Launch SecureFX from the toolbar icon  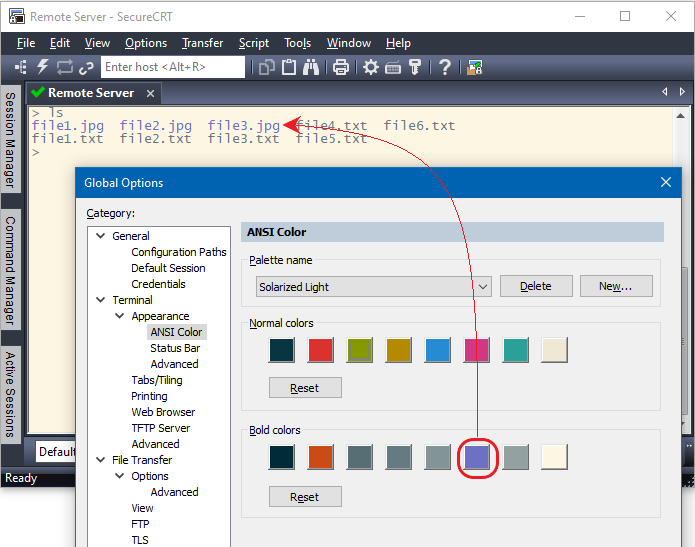click(x=474, y=67)
